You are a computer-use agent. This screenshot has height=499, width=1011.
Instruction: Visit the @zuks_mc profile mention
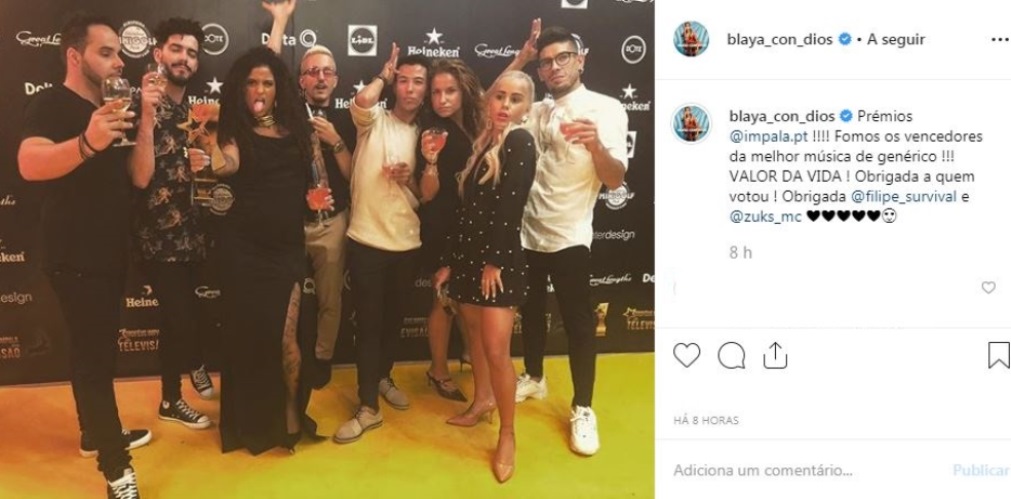(x=765, y=217)
